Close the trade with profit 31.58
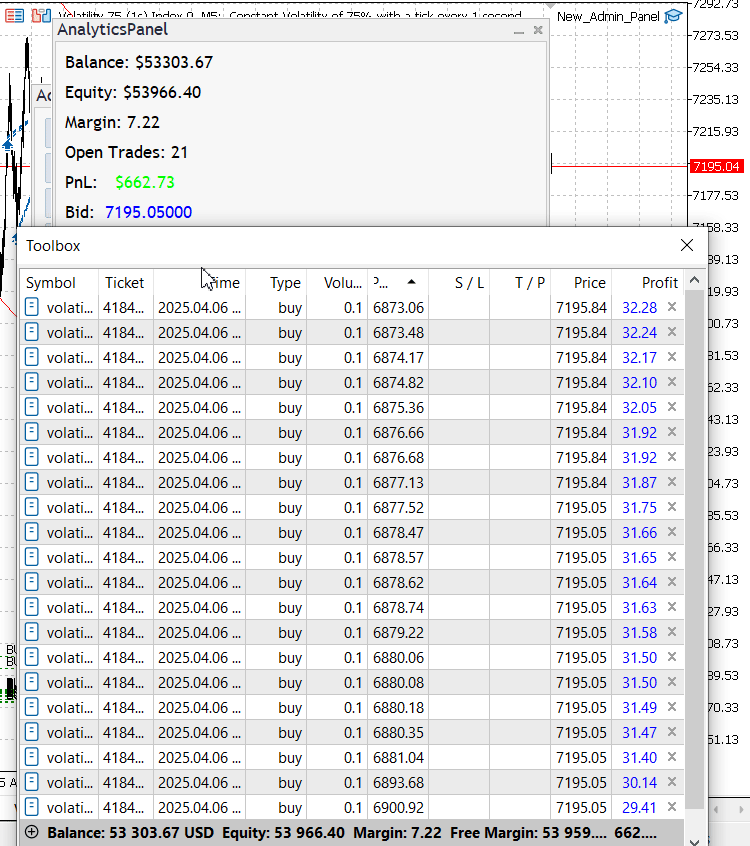Screen dimensions: 750x846 point(672,632)
